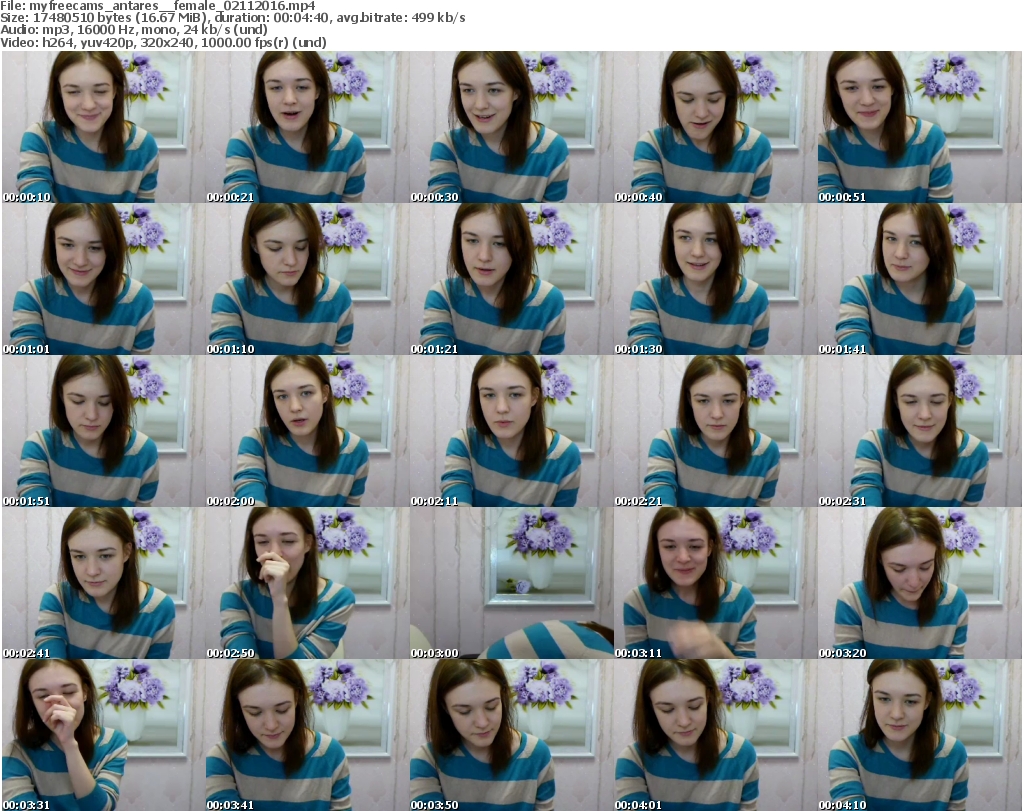The height and width of the screenshot is (811, 1024).
Task: Click the thumbnail timestamped 00:00:10
Action: 103,127
